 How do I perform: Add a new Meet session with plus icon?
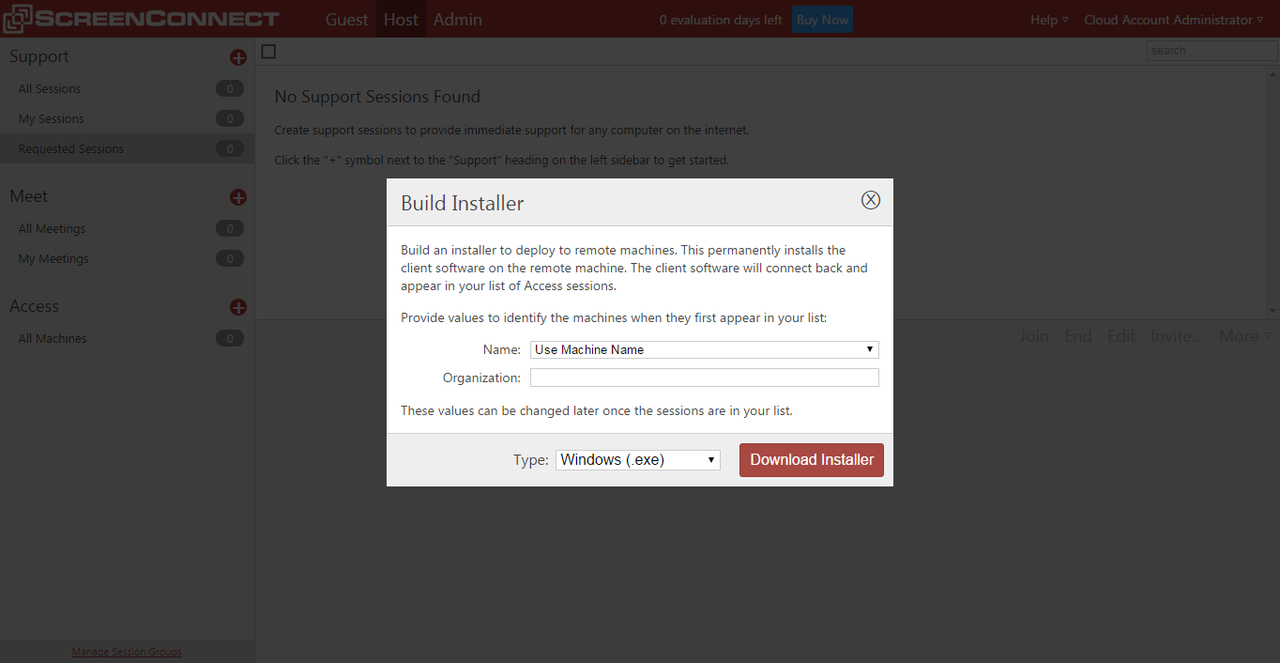pyautogui.click(x=238, y=198)
